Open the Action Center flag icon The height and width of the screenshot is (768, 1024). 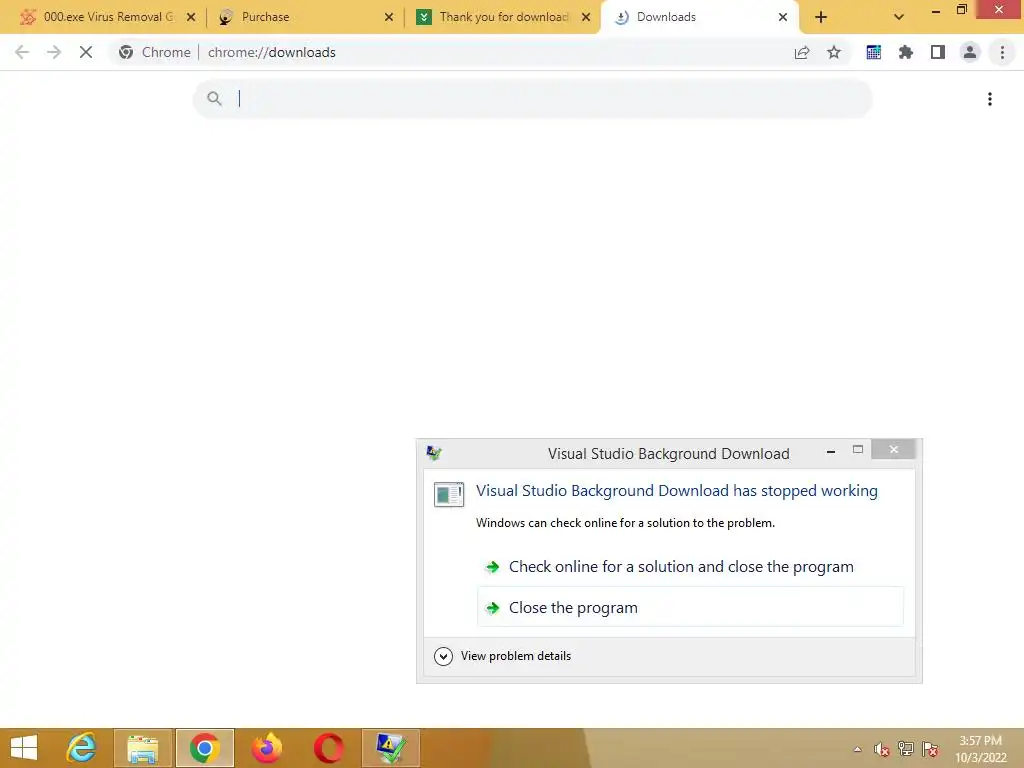(930, 749)
